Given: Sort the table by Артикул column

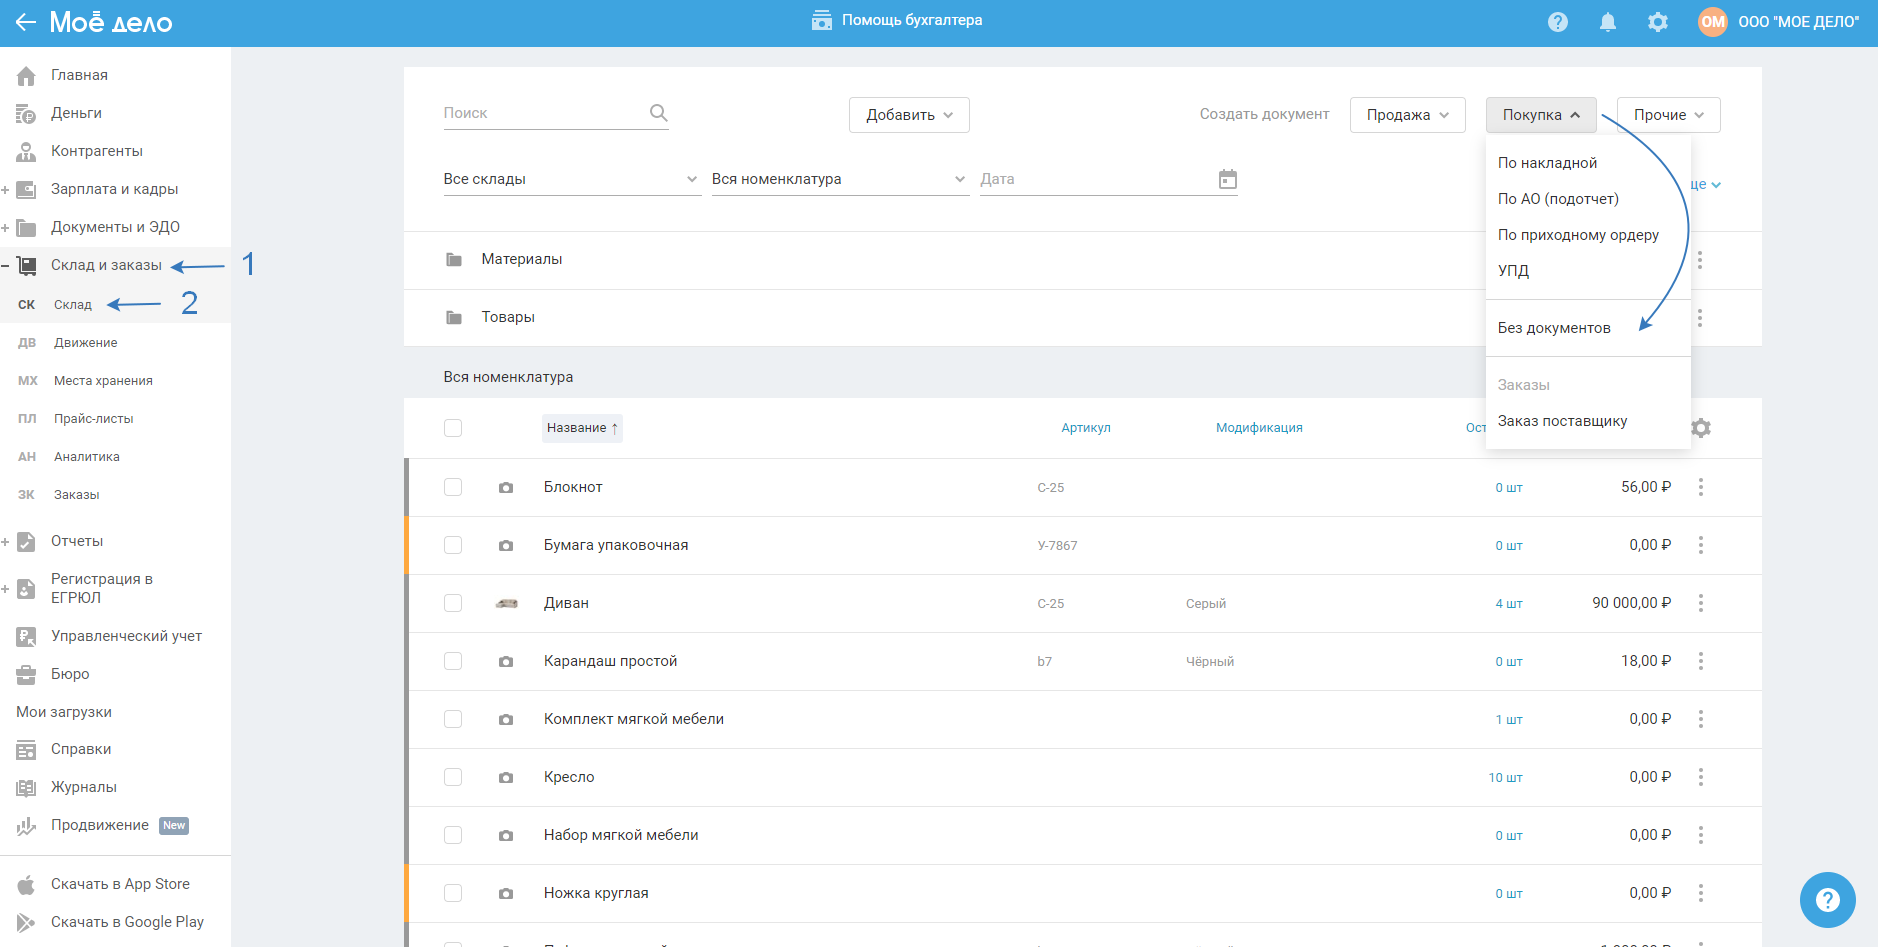Looking at the screenshot, I should 1085,428.
